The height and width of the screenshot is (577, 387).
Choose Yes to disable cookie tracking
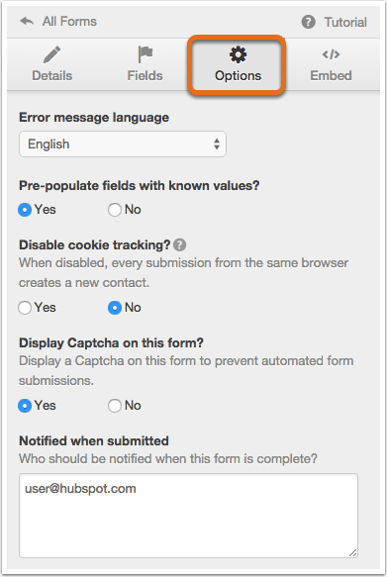pyautogui.click(x=25, y=308)
